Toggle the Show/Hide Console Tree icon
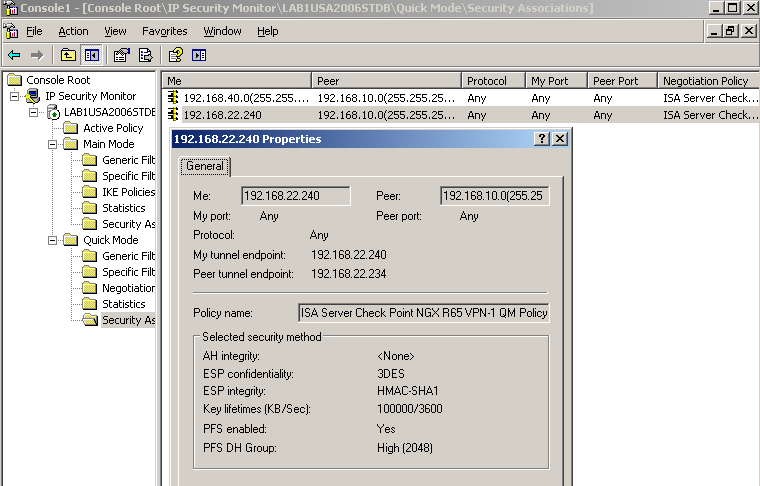The height and width of the screenshot is (486, 760). click(x=92, y=55)
